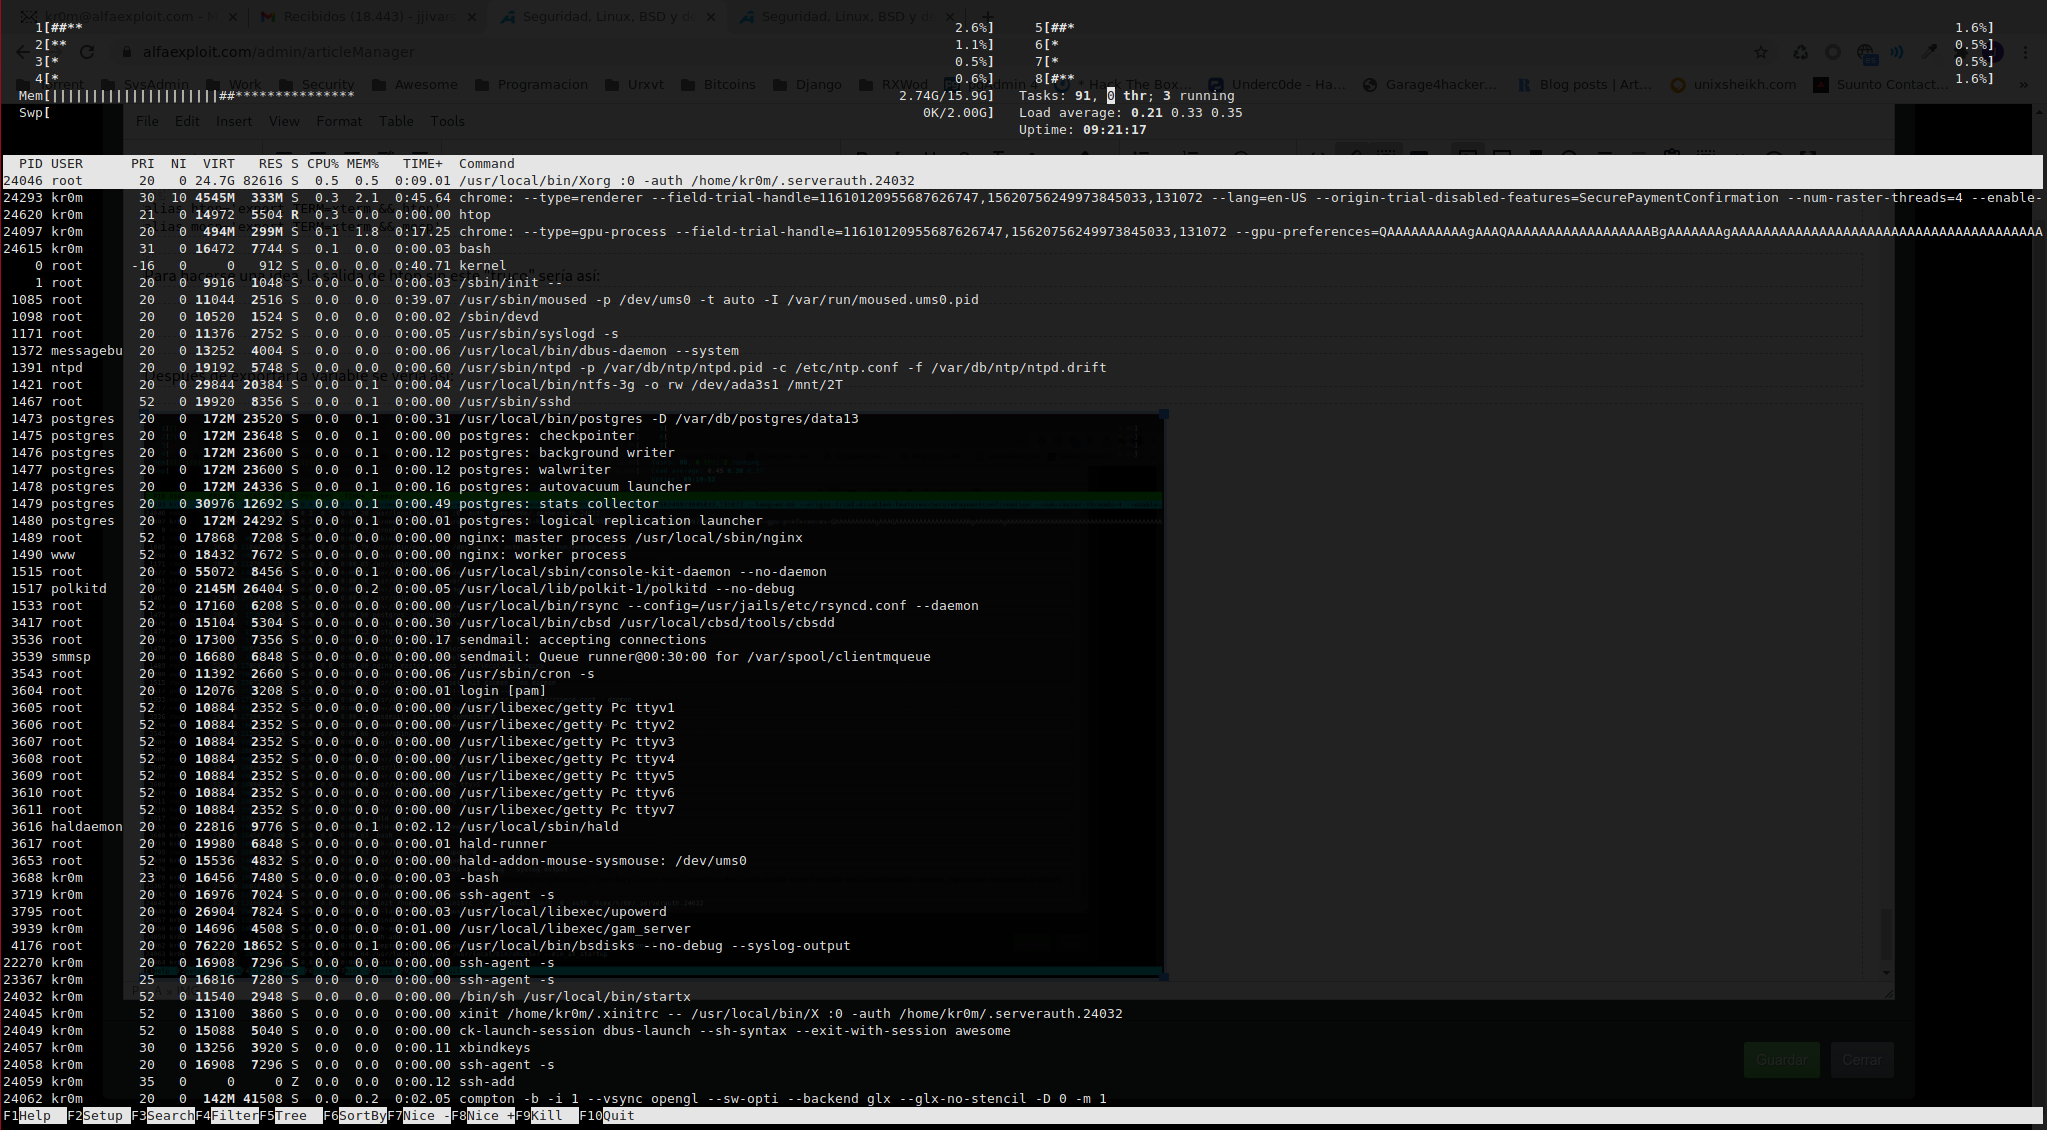Click the bookmark star icon

[x=1761, y=52]
